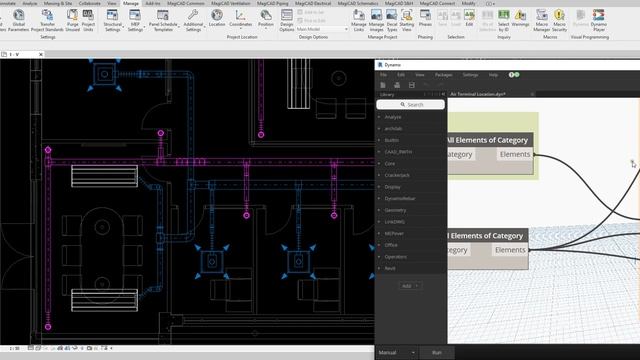Image resolution: width=640 pixels, height=360 pixels.
Task: Open Macro Manager
Action: click(542, 20)
